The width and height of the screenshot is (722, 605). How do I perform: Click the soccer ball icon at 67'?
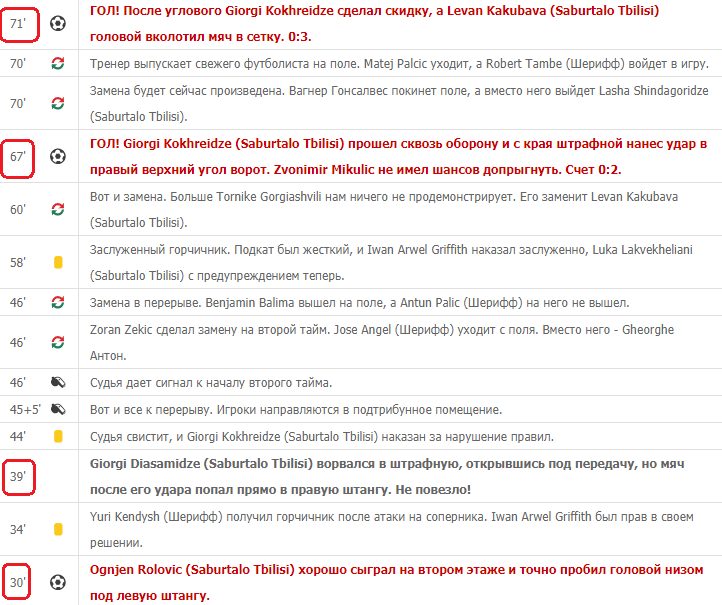(x=57, y=156)
